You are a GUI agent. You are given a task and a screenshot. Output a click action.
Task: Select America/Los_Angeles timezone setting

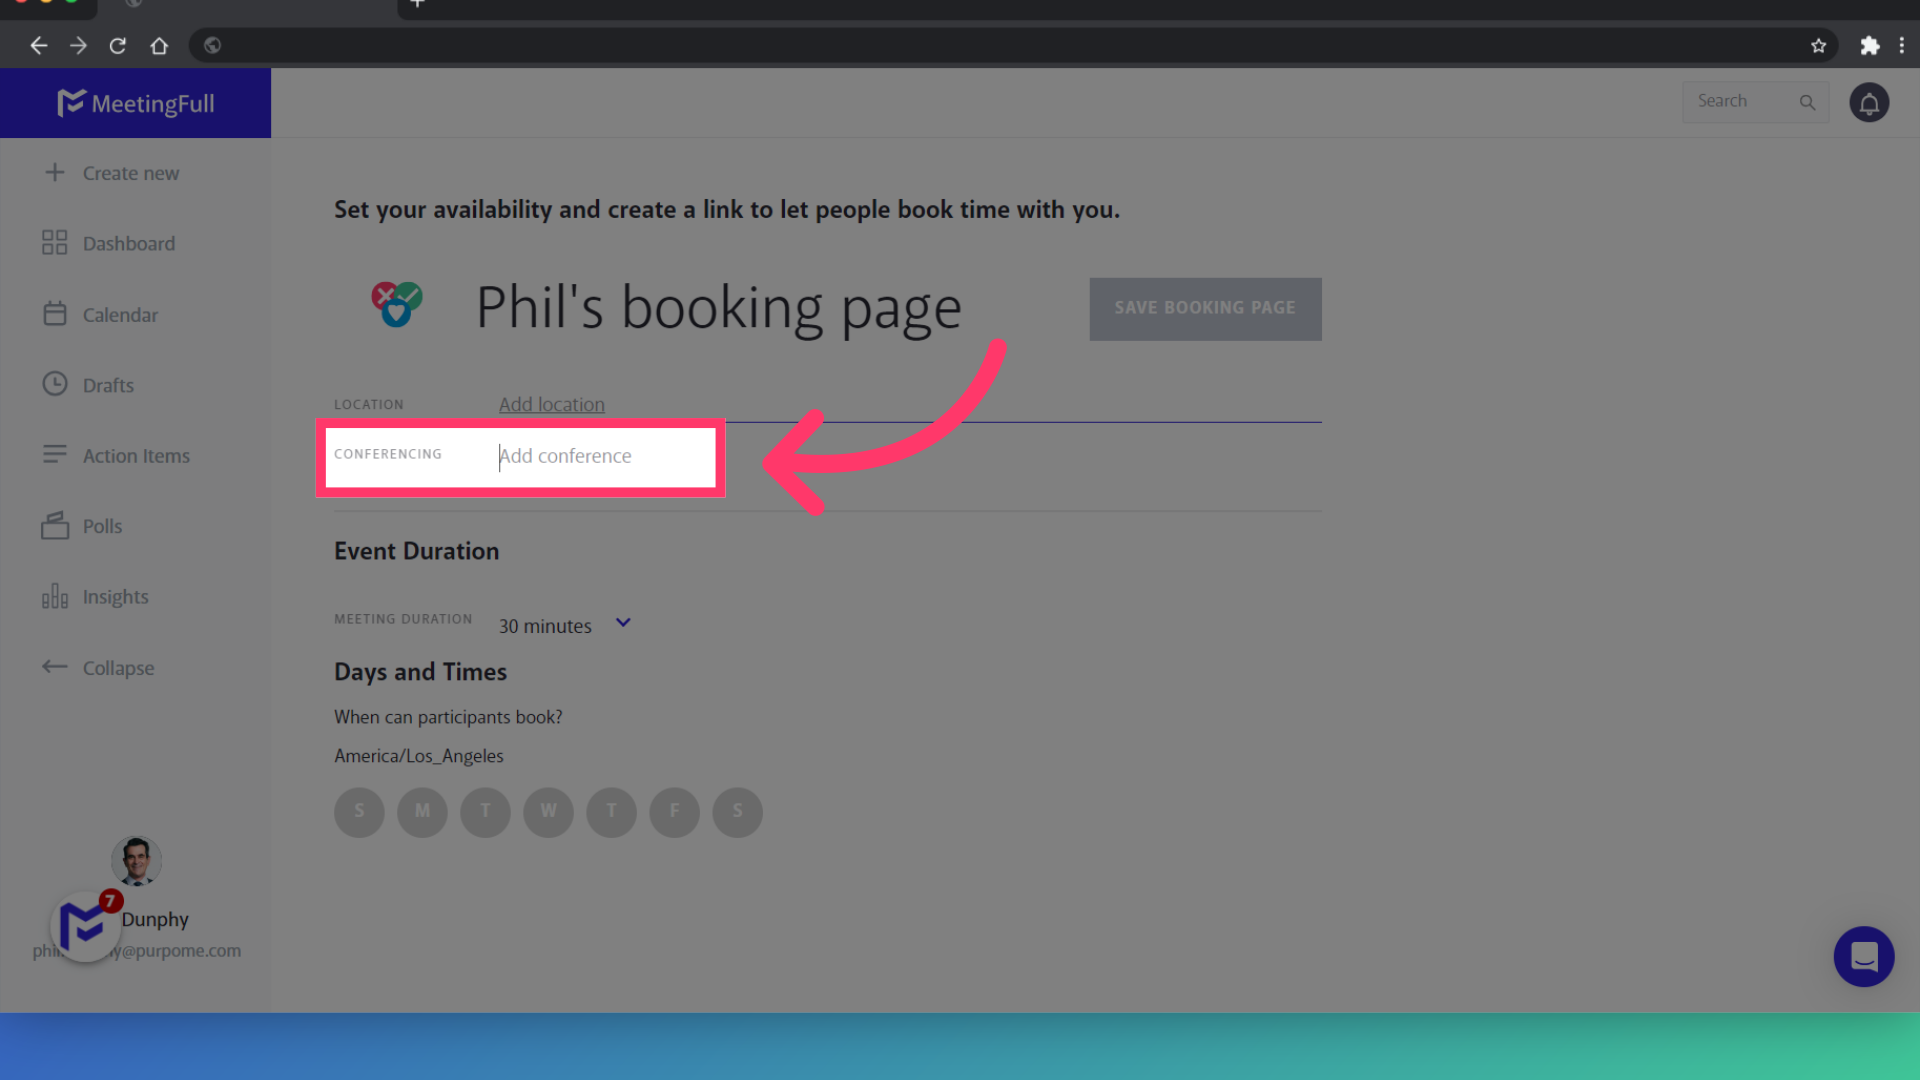(418, 756)
